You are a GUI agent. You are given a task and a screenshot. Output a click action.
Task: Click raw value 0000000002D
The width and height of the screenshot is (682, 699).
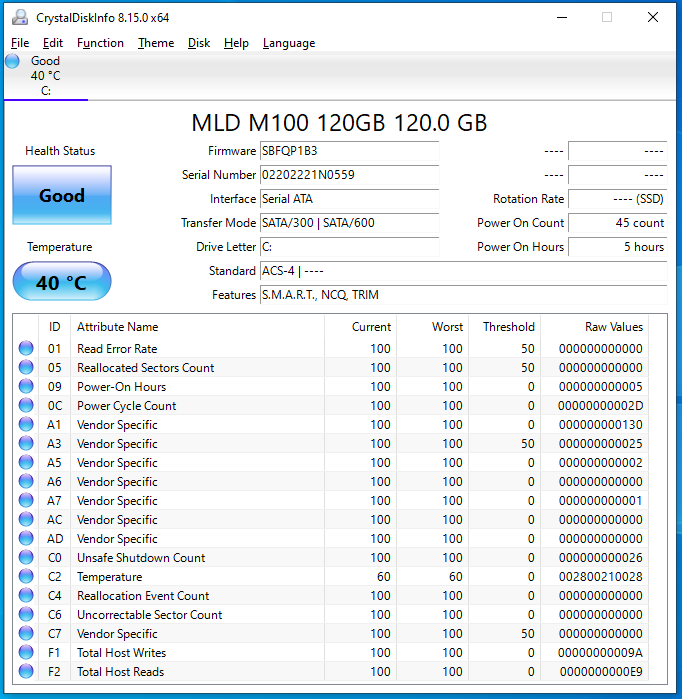coord(600,406)
